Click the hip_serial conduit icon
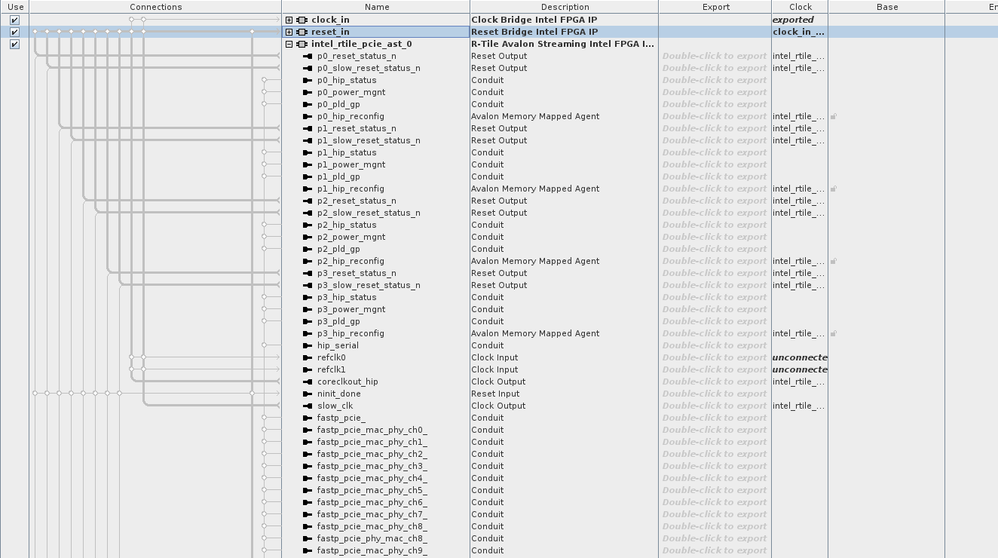Screen dimensions: 998x558 tap(307, 345)
